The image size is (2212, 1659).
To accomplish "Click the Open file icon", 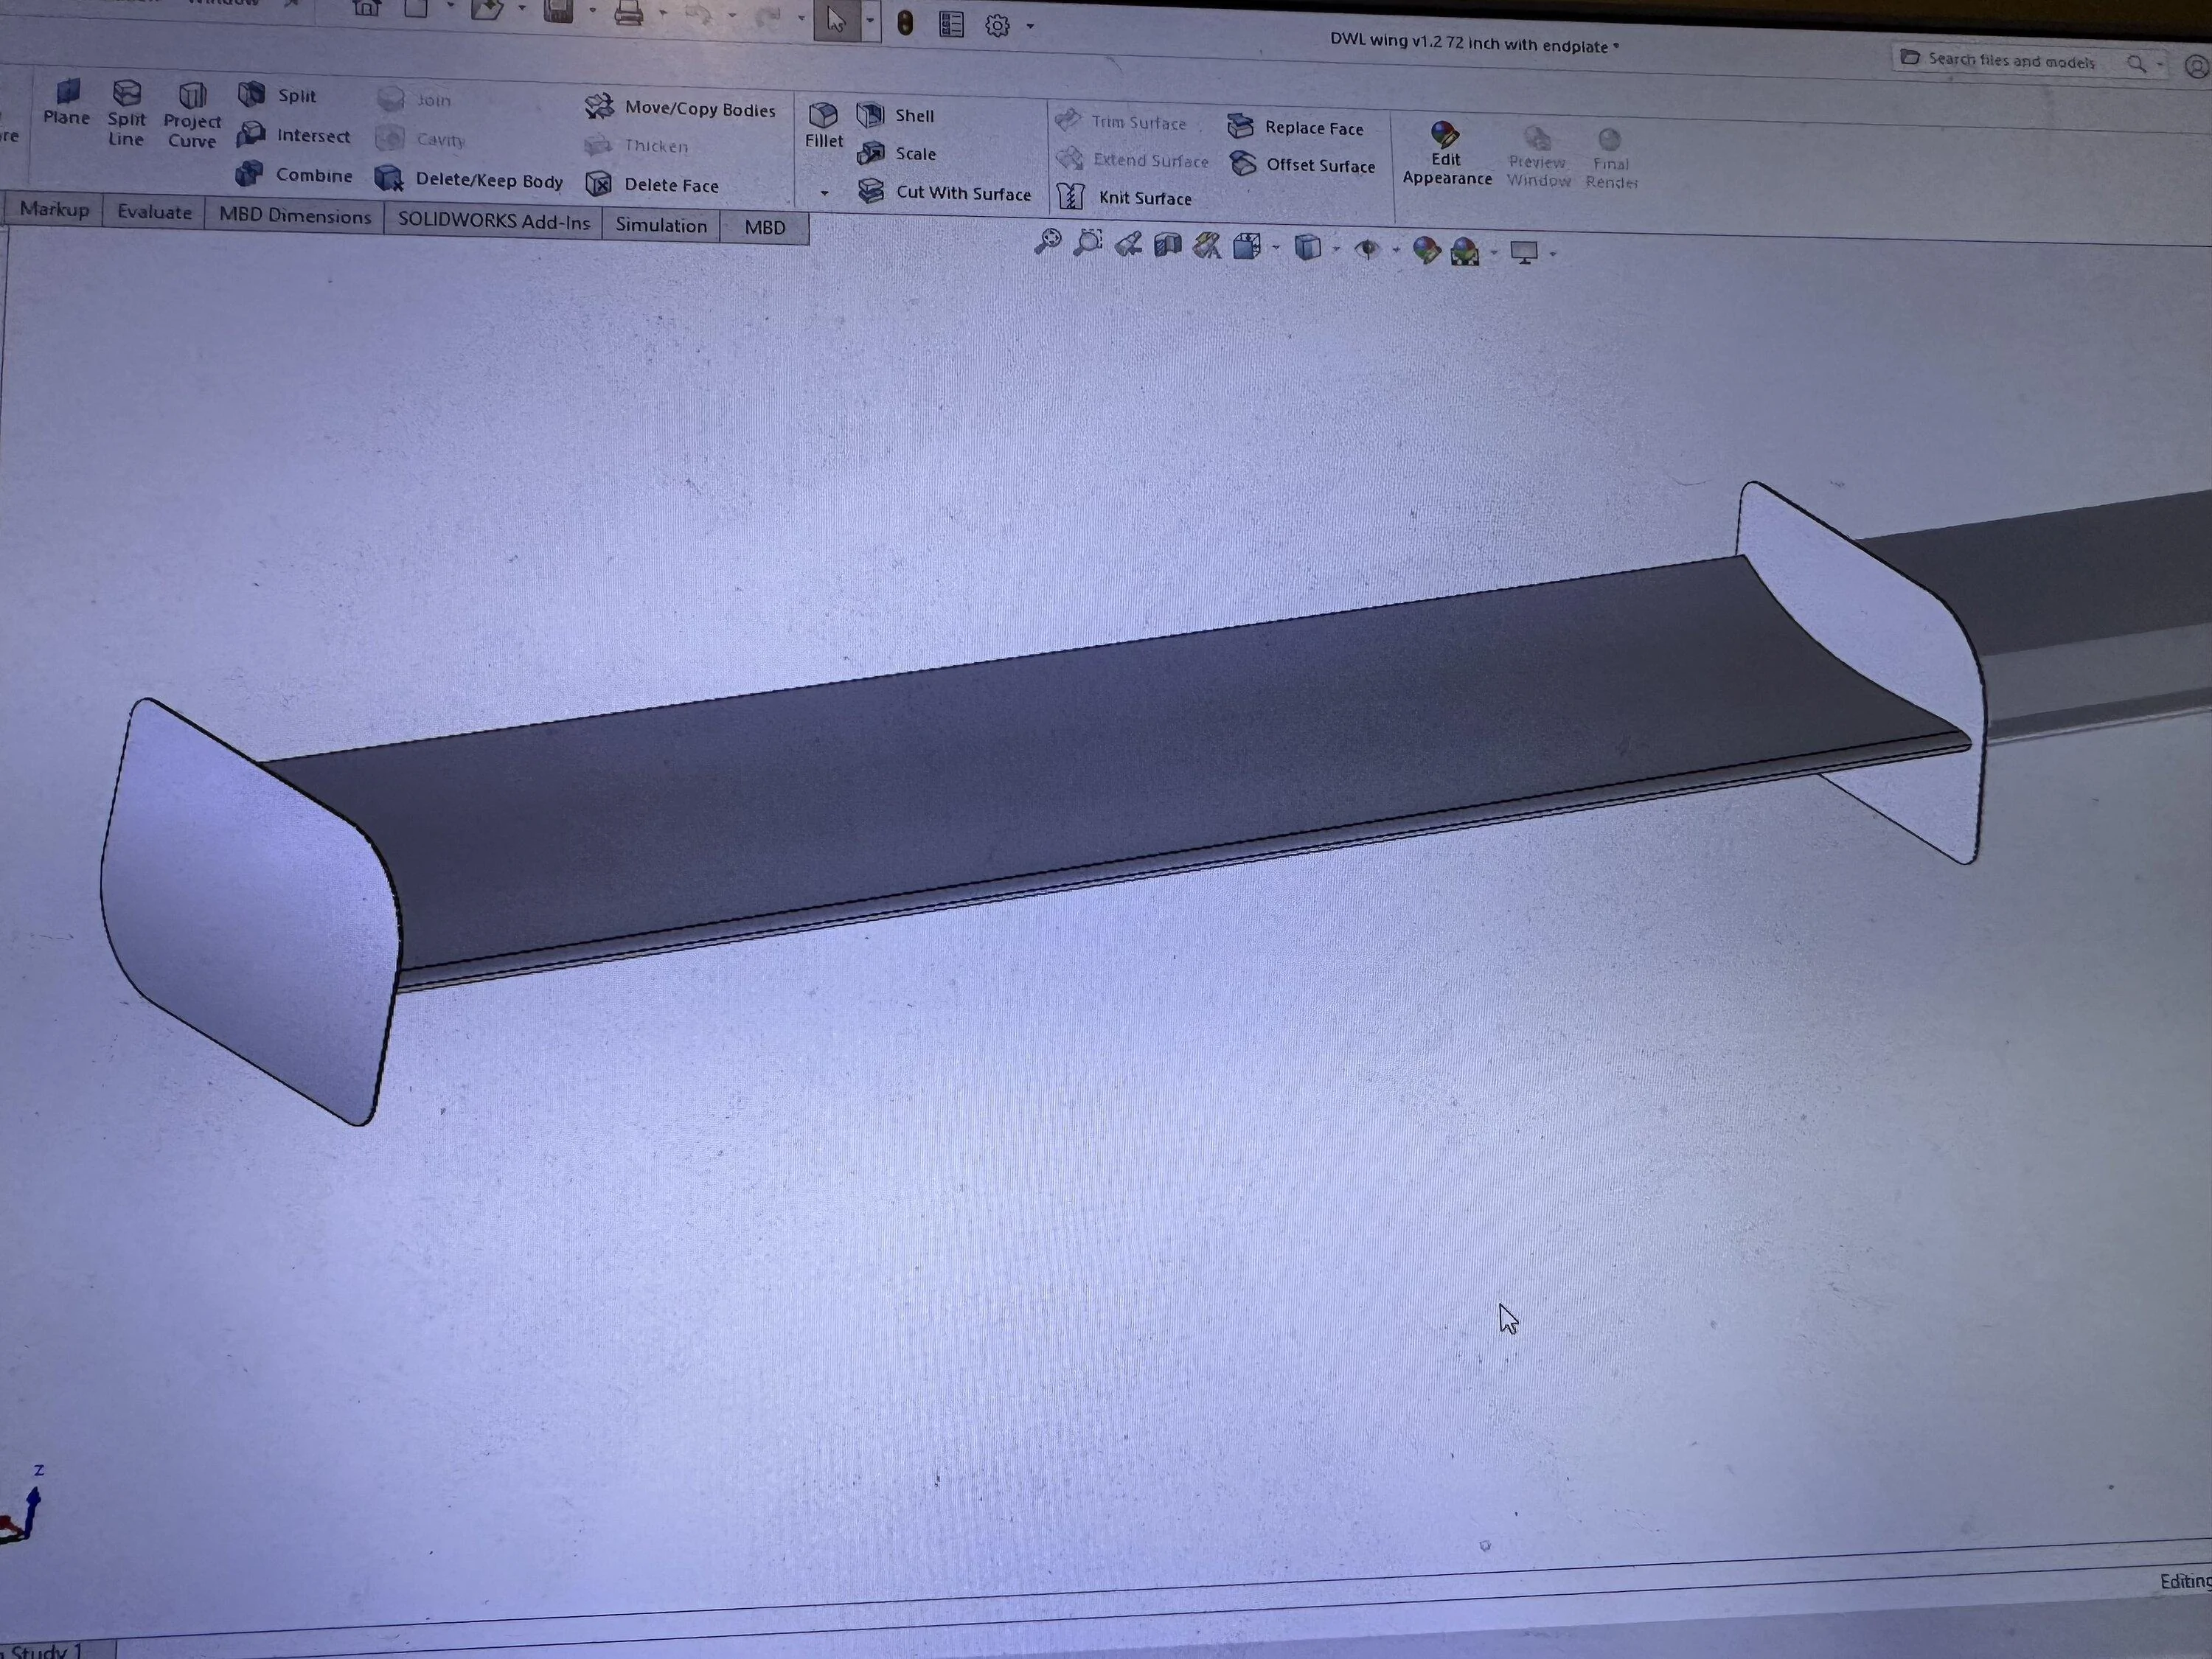I will 487,10.
